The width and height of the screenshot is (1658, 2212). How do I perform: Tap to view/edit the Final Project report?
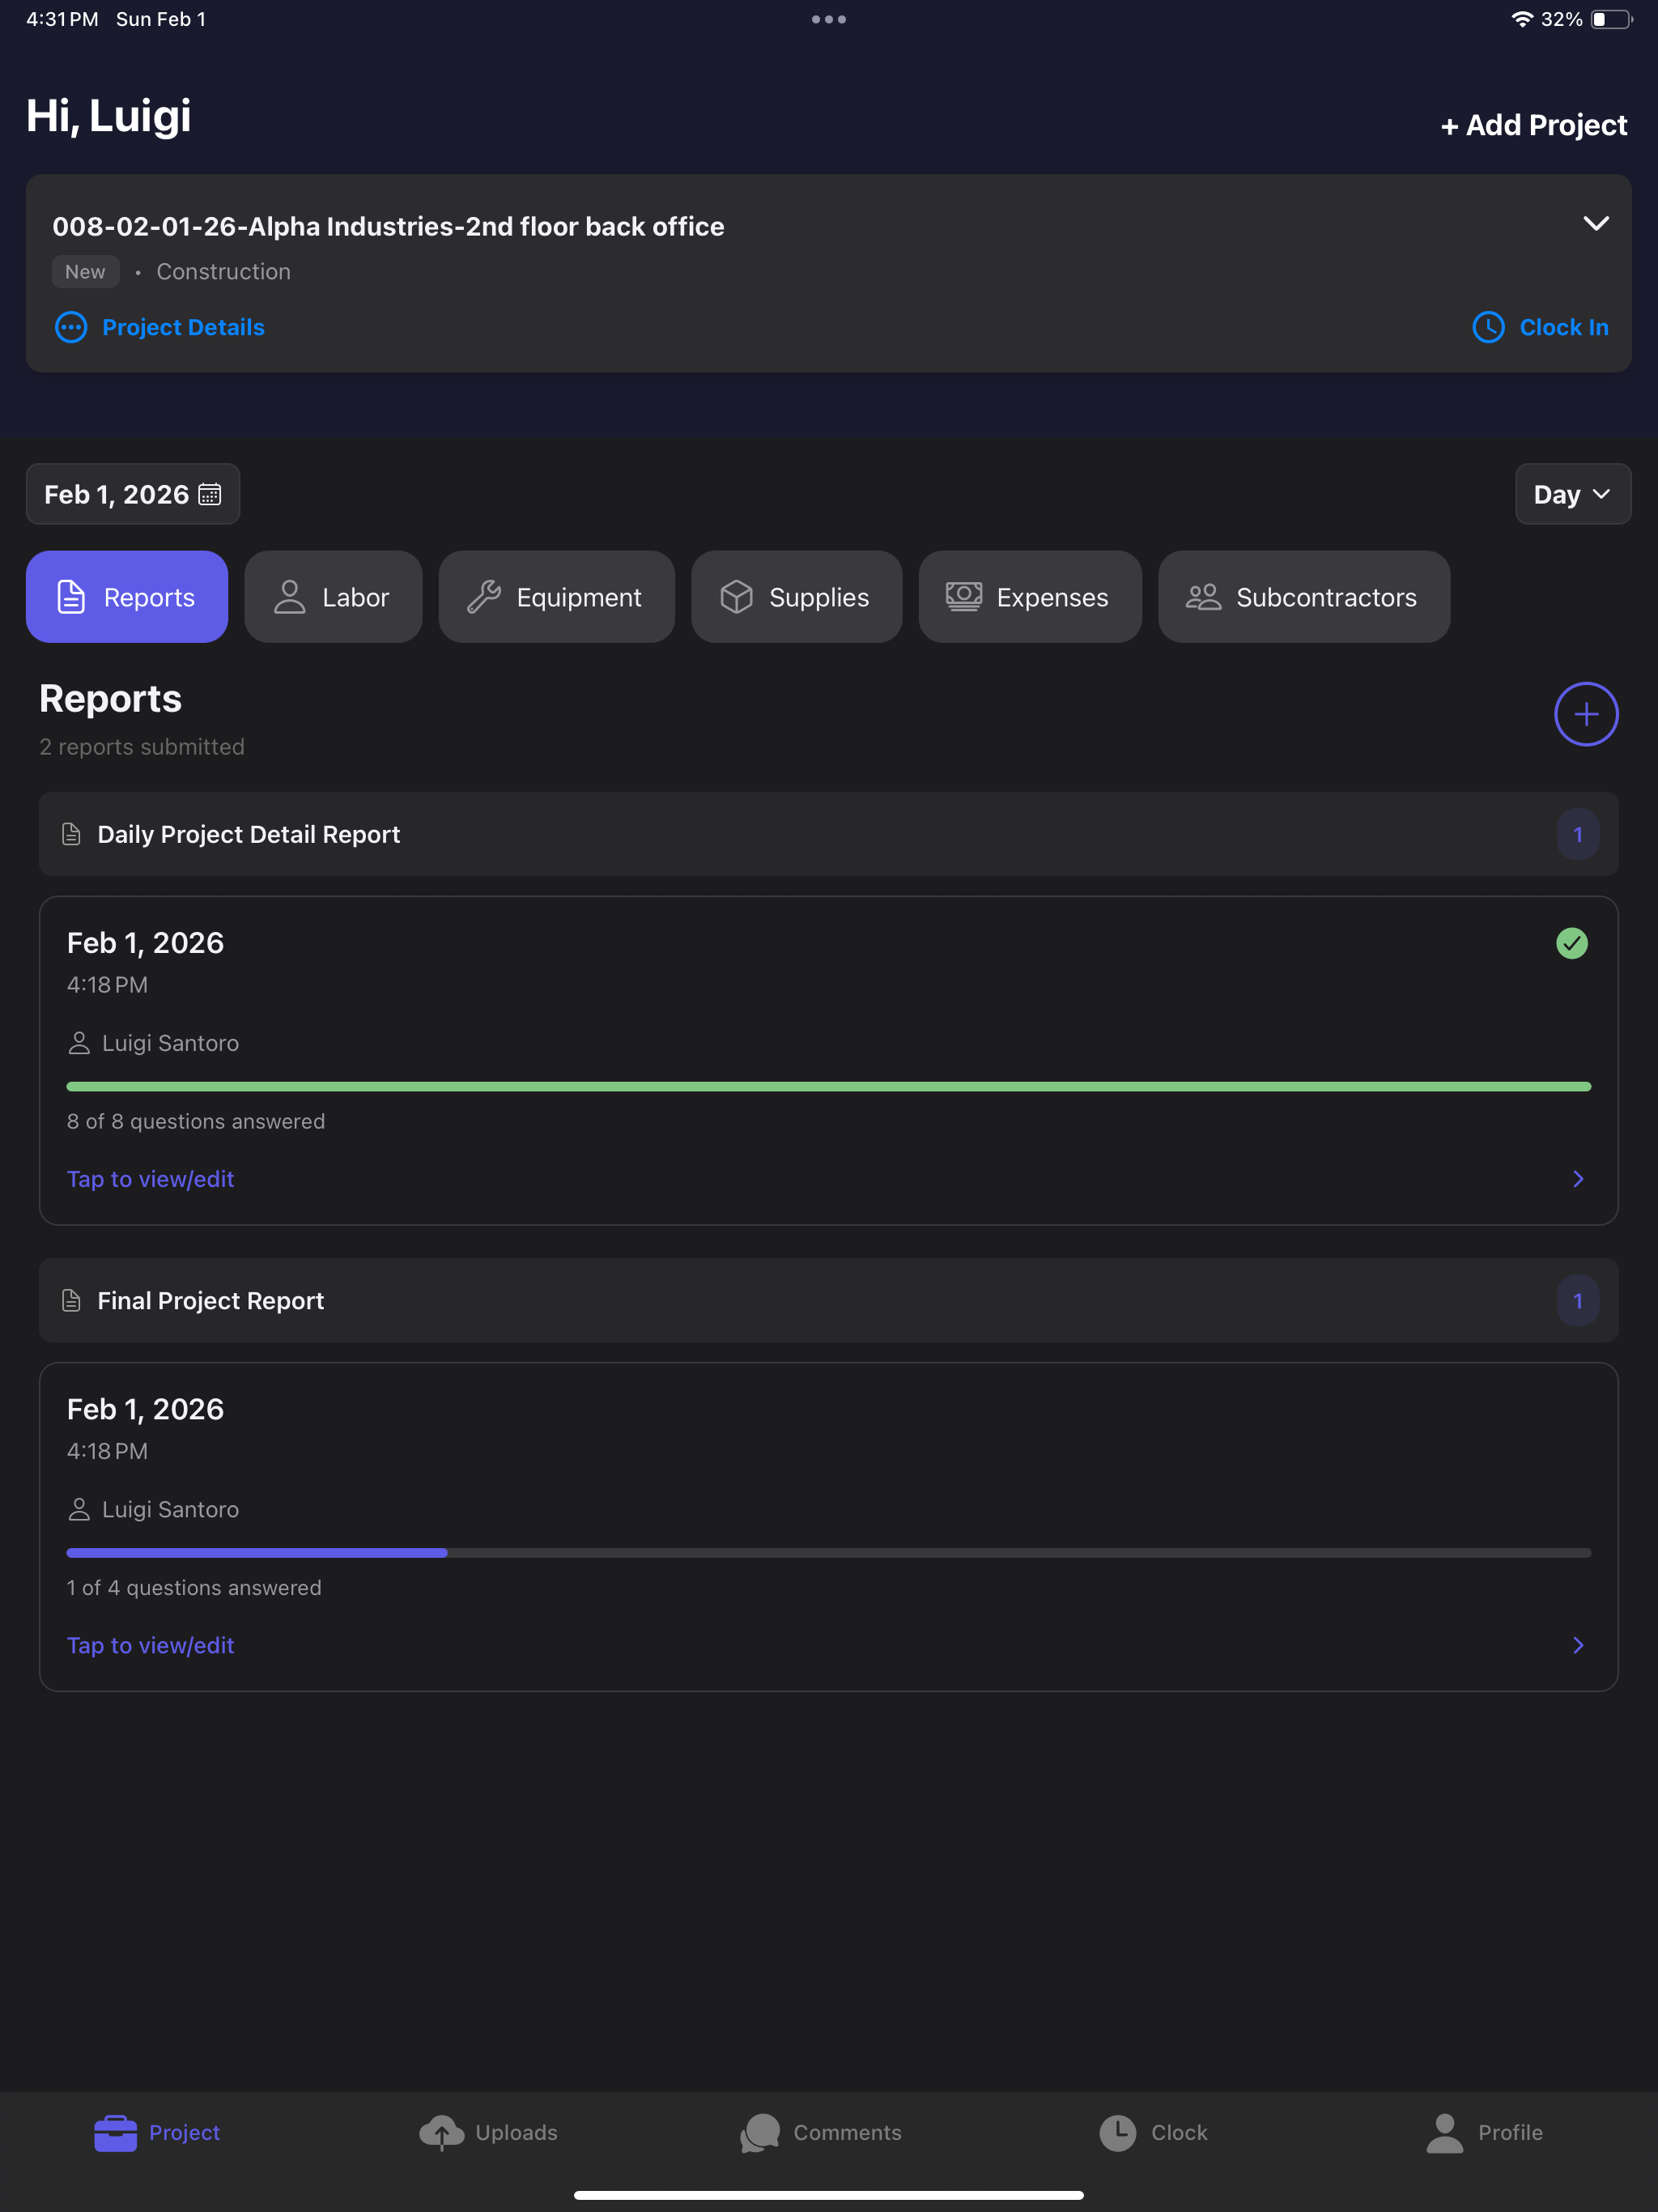[151, 1645]
